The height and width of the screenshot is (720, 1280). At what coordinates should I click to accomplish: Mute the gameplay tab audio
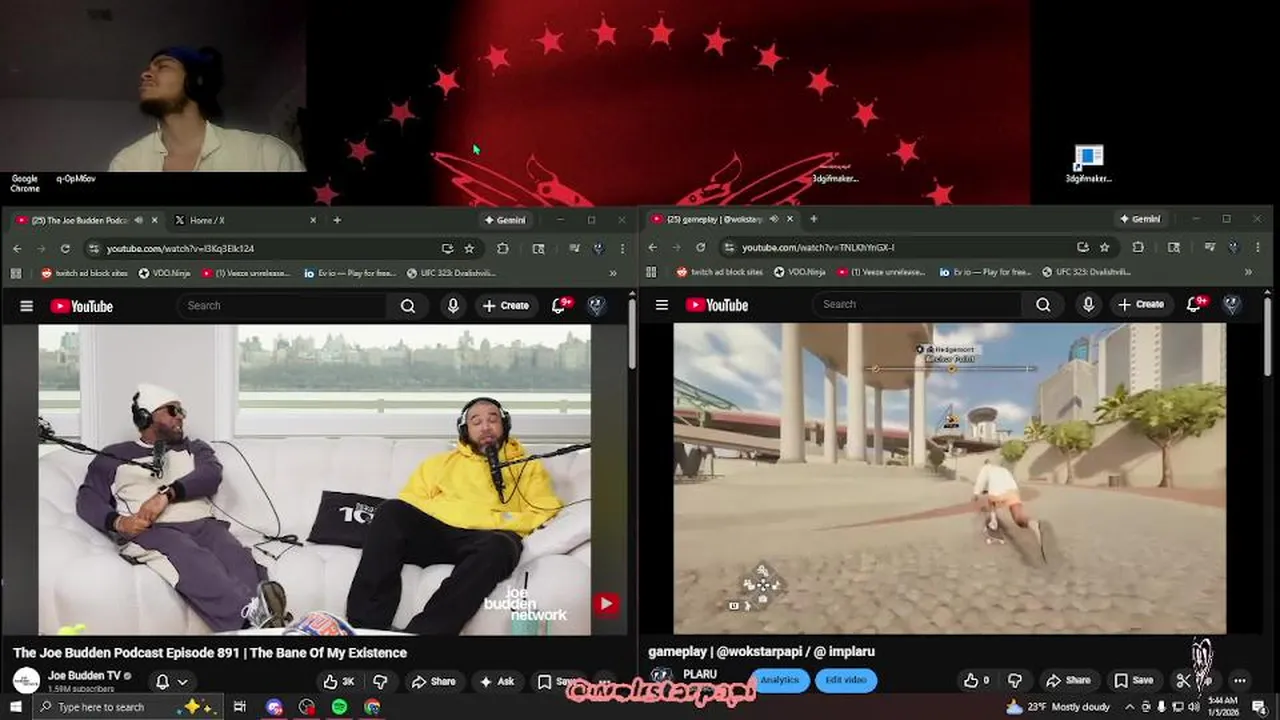pos(772,219)
